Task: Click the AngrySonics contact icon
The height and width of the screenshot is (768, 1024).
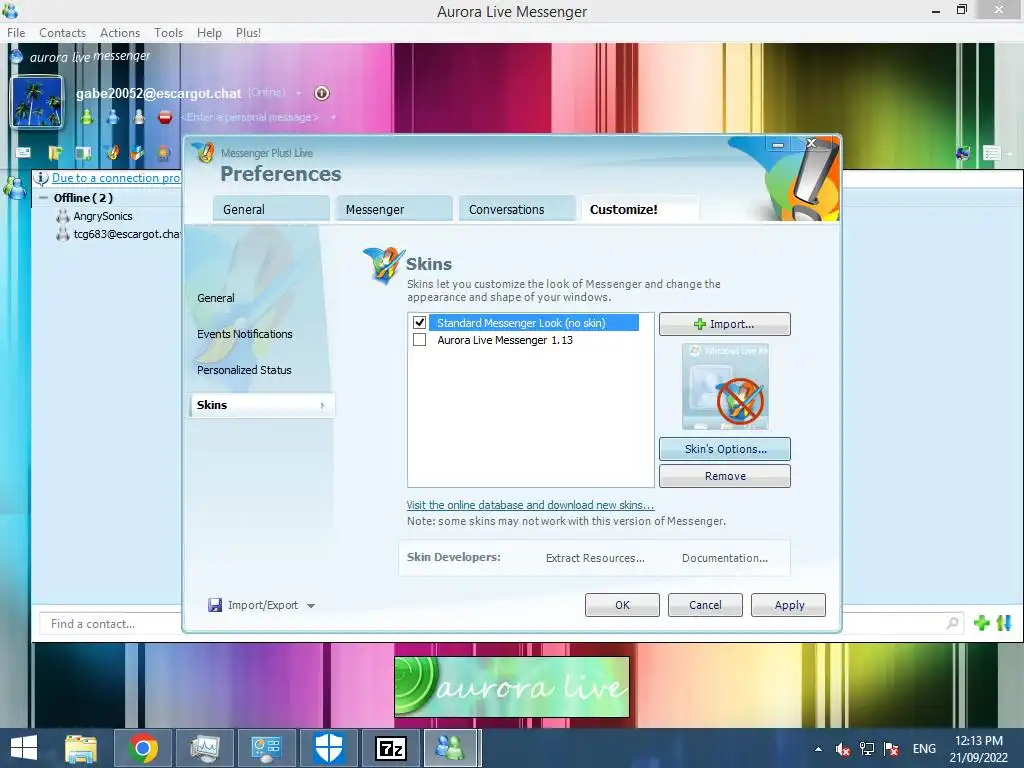Action: pos(63,216)
